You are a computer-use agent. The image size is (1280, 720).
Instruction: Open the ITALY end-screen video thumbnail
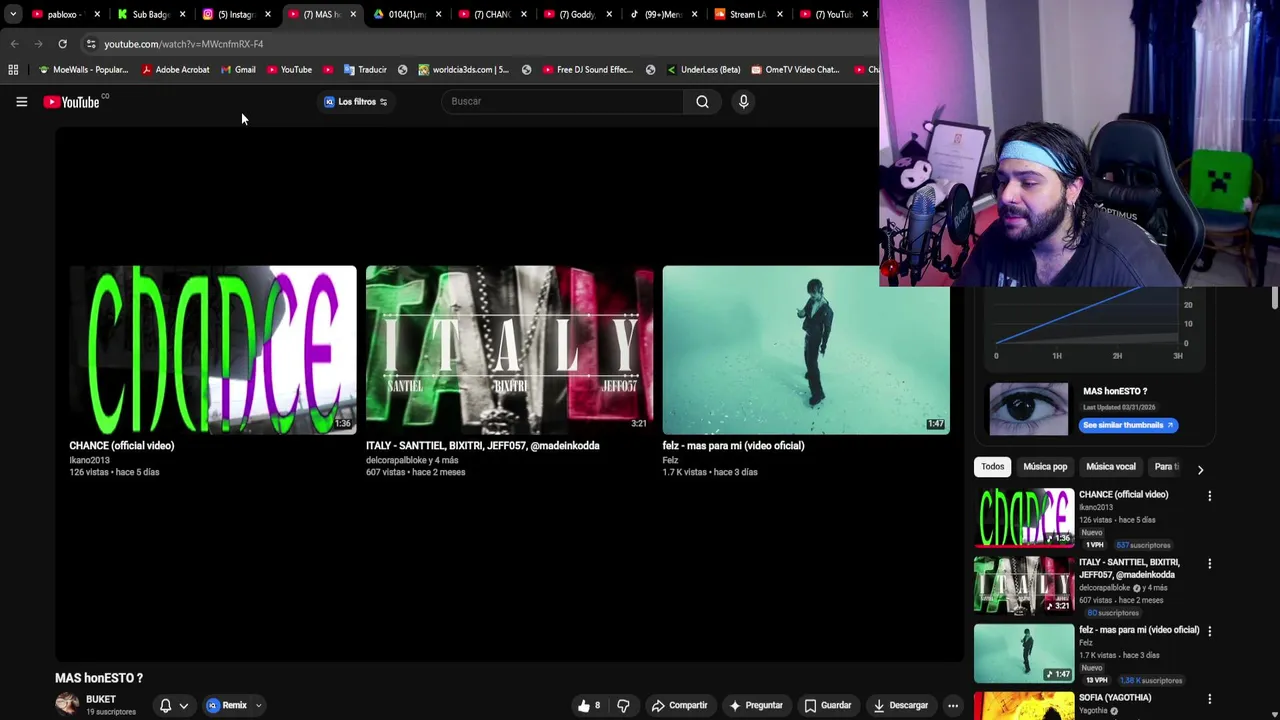(x=509, y=350)
